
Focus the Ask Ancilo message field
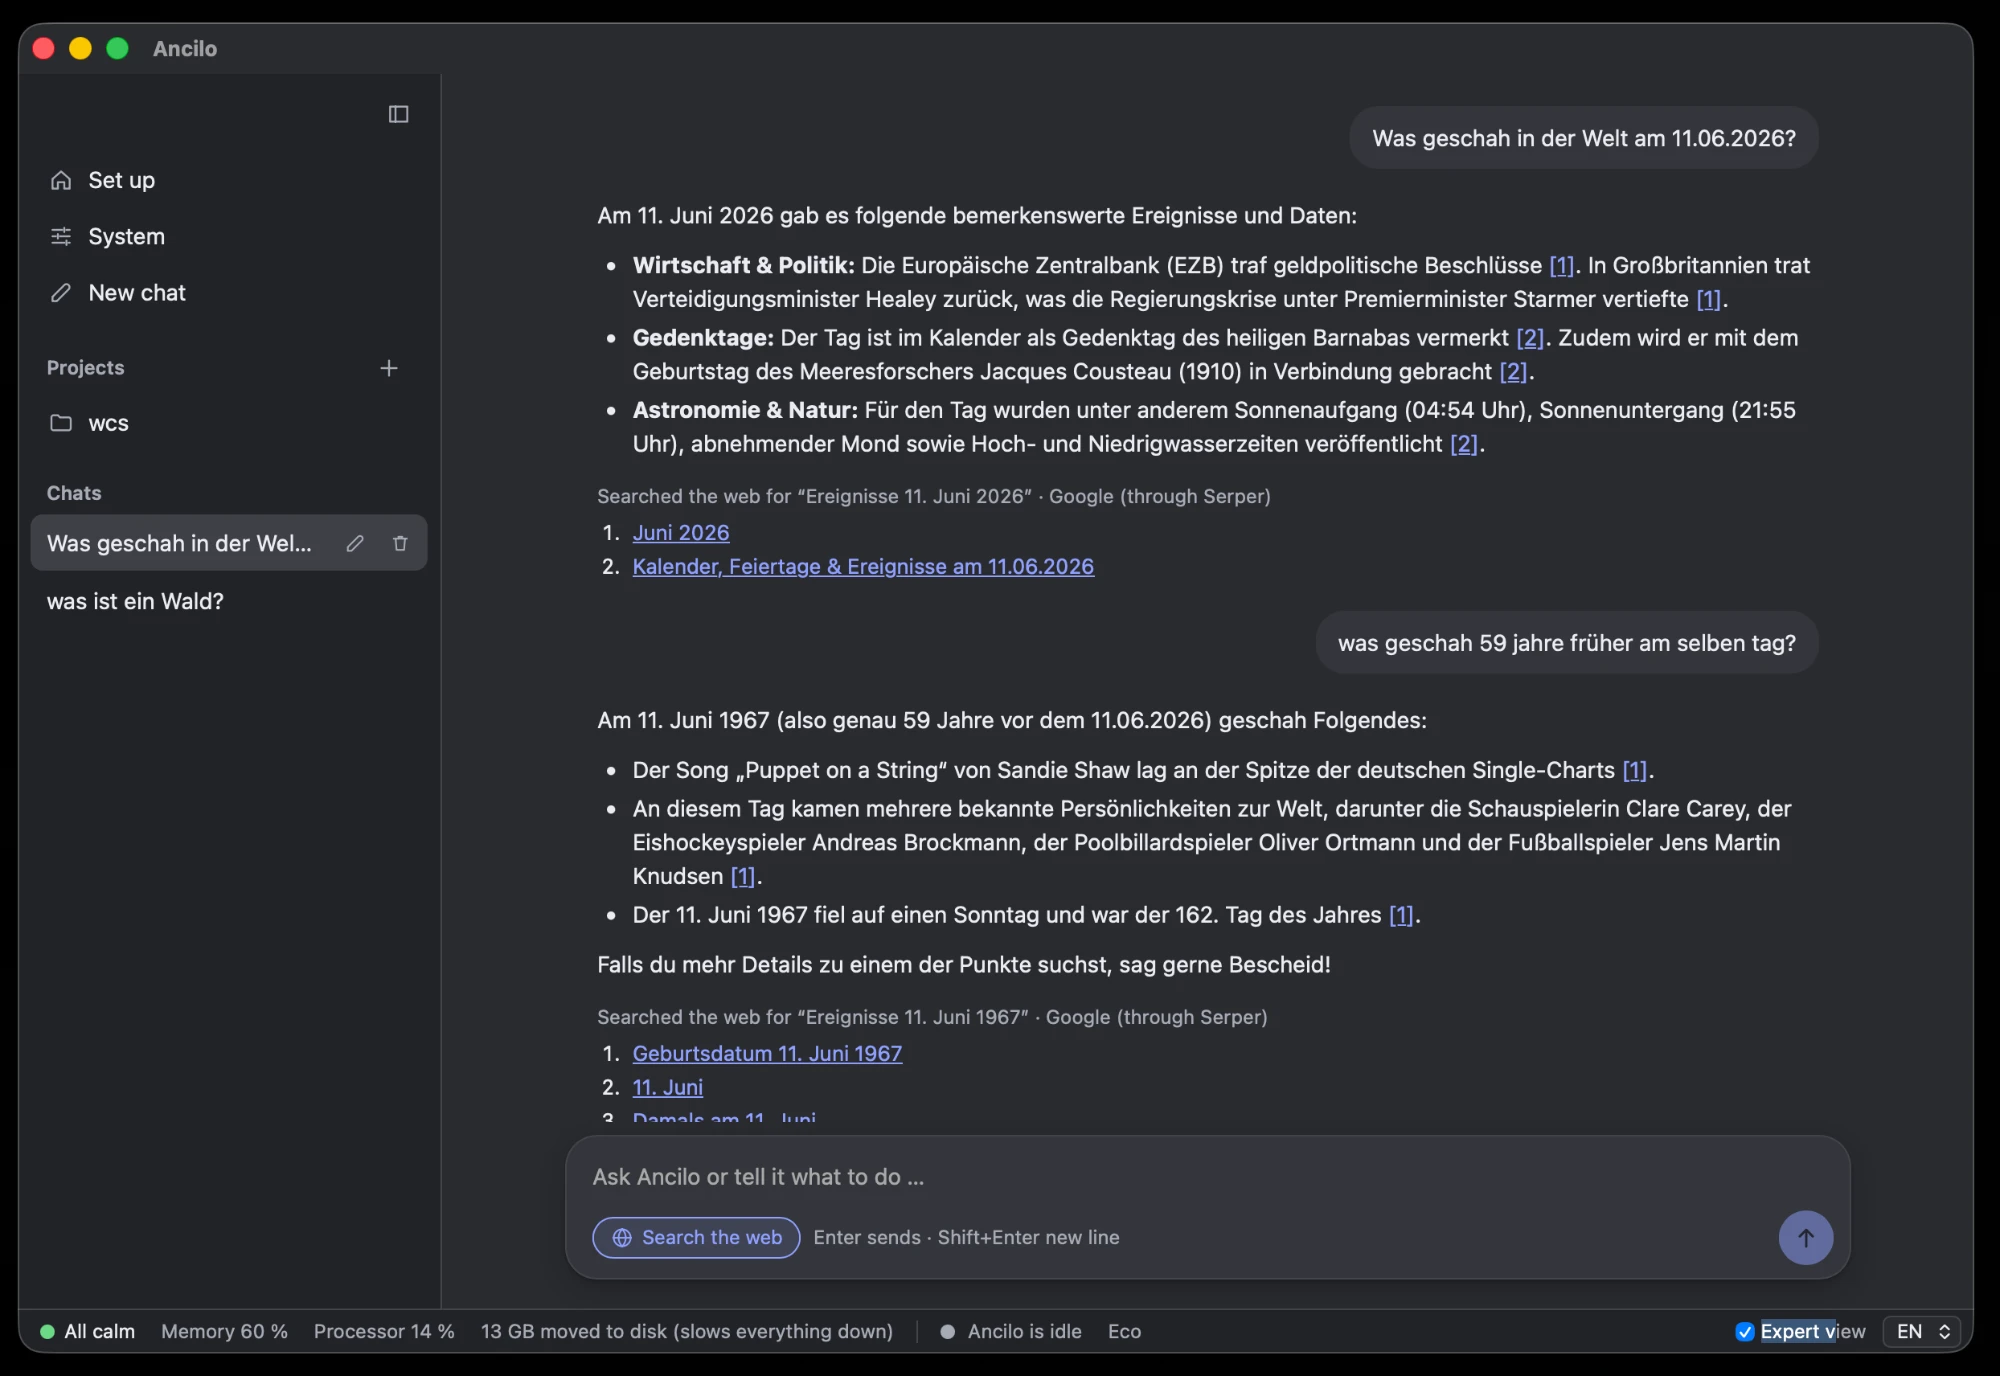pyautogui.click(x=1207, y=1177)
